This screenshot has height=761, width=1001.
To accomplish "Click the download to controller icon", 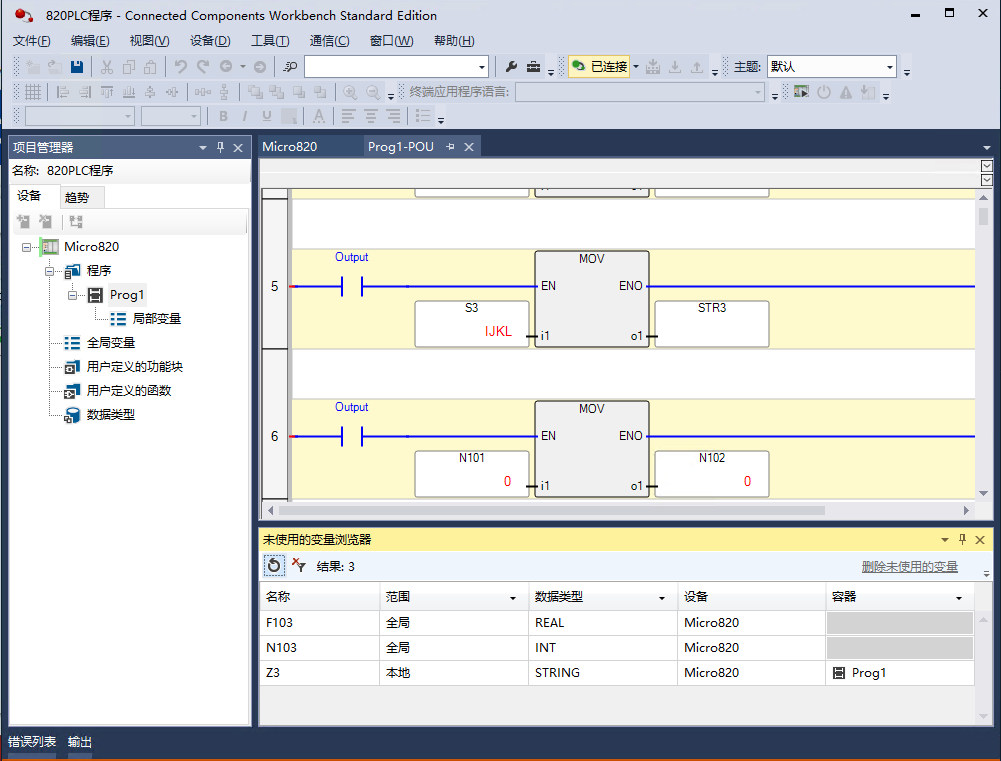I will point(675,66).
